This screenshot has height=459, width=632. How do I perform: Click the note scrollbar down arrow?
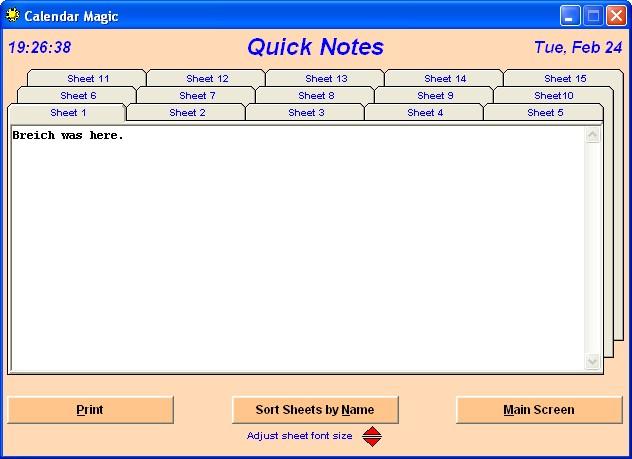point(592,361)
